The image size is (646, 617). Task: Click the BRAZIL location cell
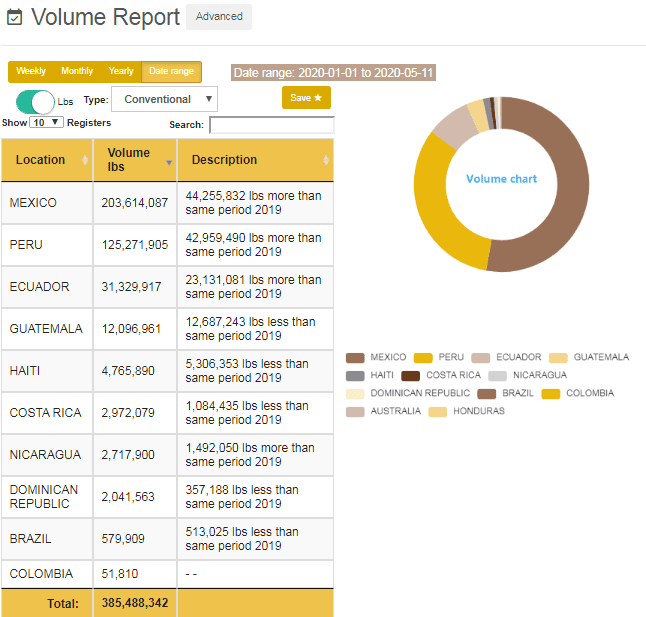click(47, 539)
